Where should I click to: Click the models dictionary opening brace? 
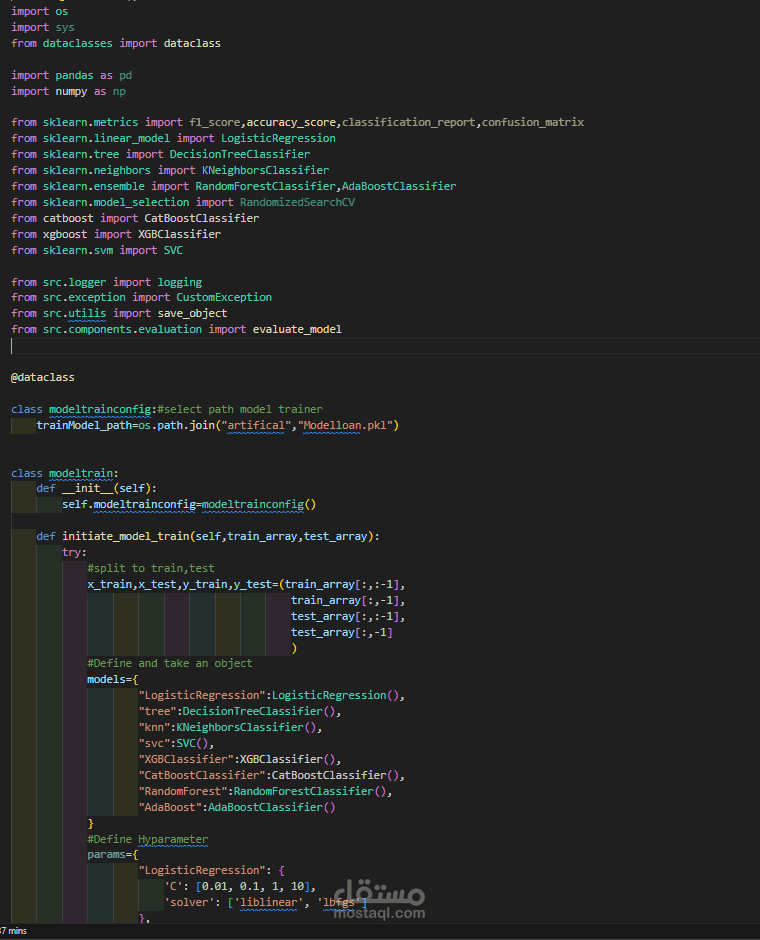(135, 680)
